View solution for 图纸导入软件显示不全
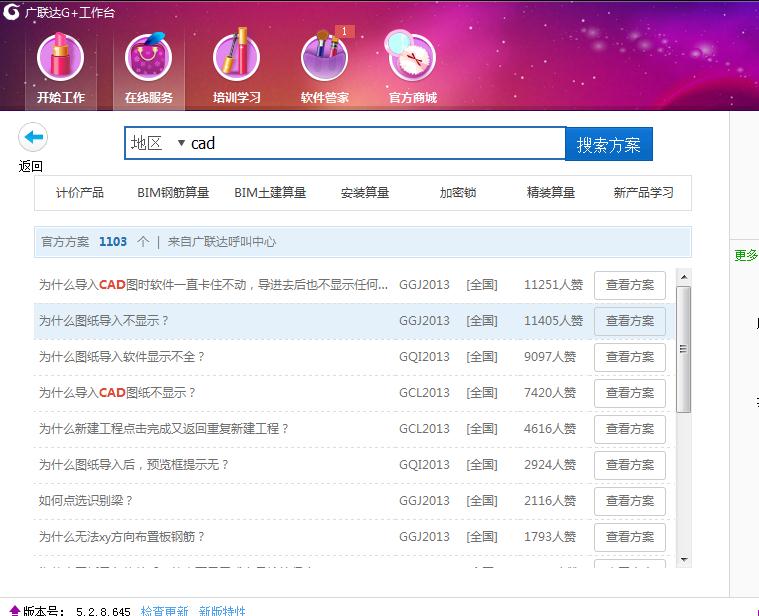The height and width of the screenshot is (616, 759). (x=630, y=357)
